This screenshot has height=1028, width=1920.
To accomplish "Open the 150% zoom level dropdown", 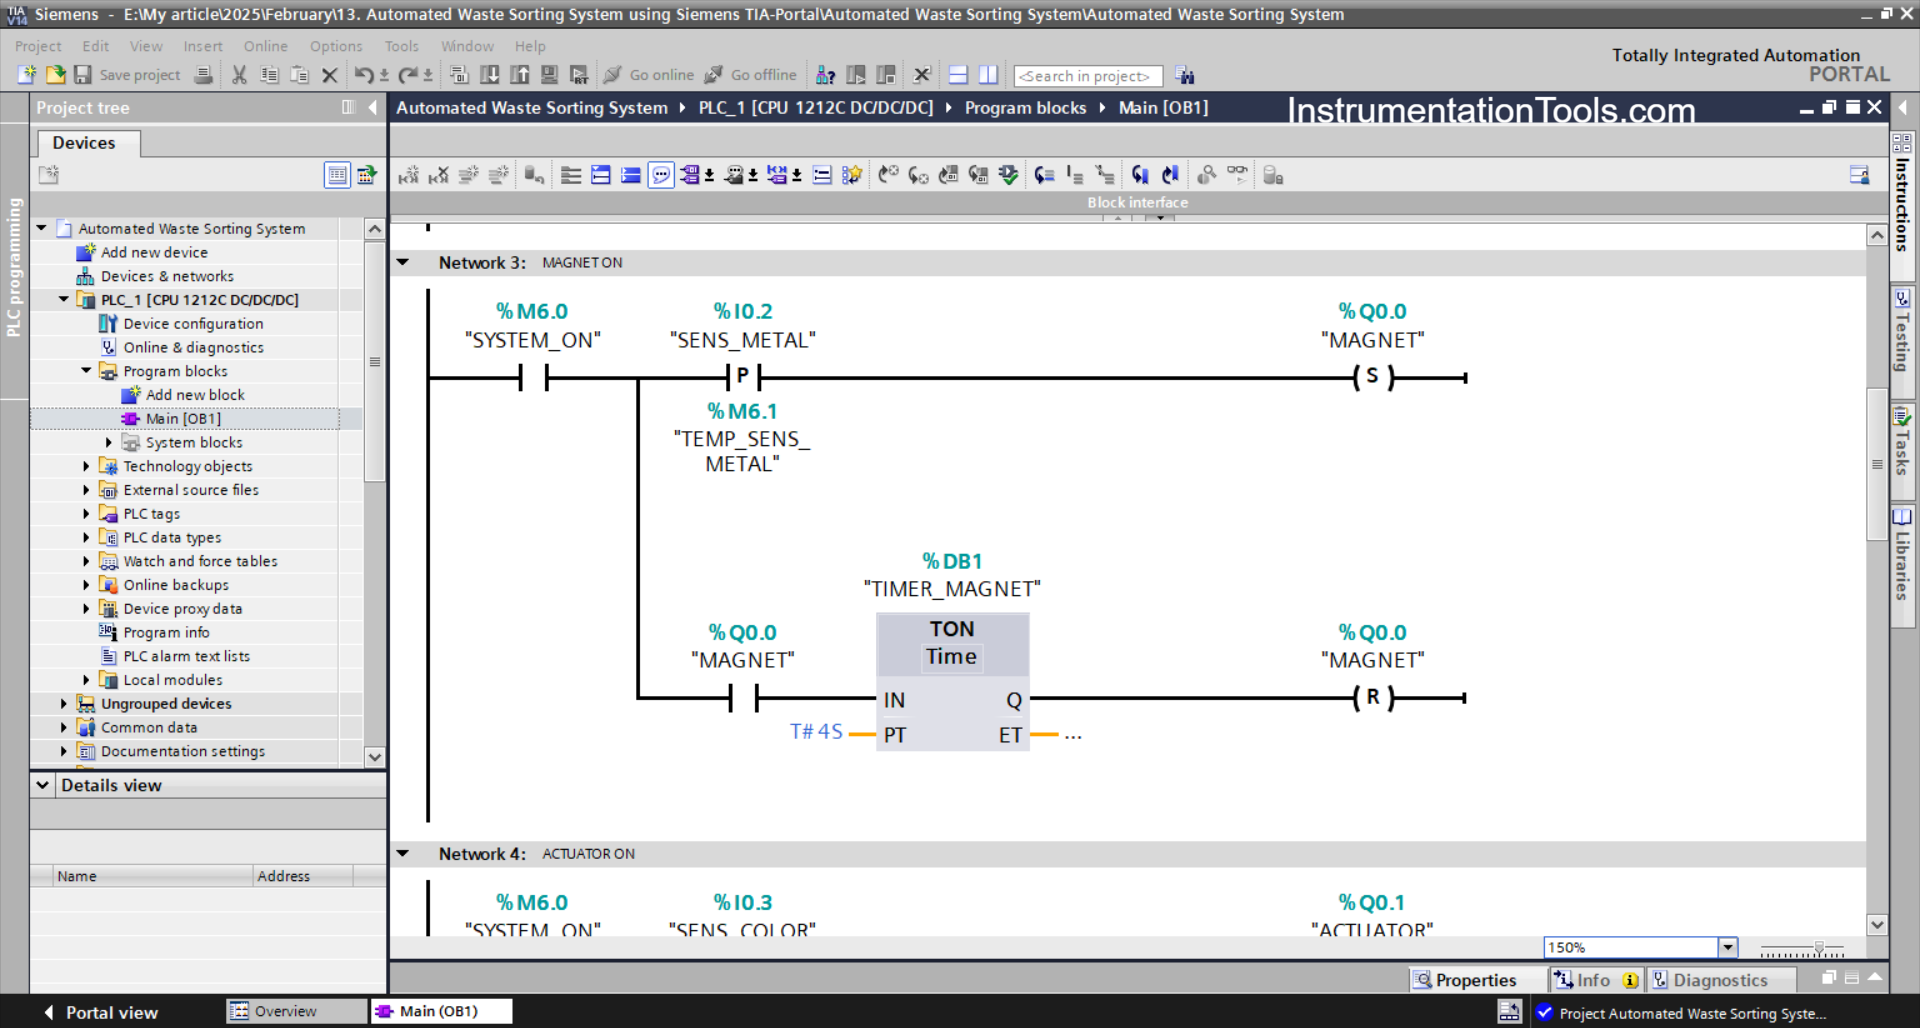I will click(x=1727, y=947).
